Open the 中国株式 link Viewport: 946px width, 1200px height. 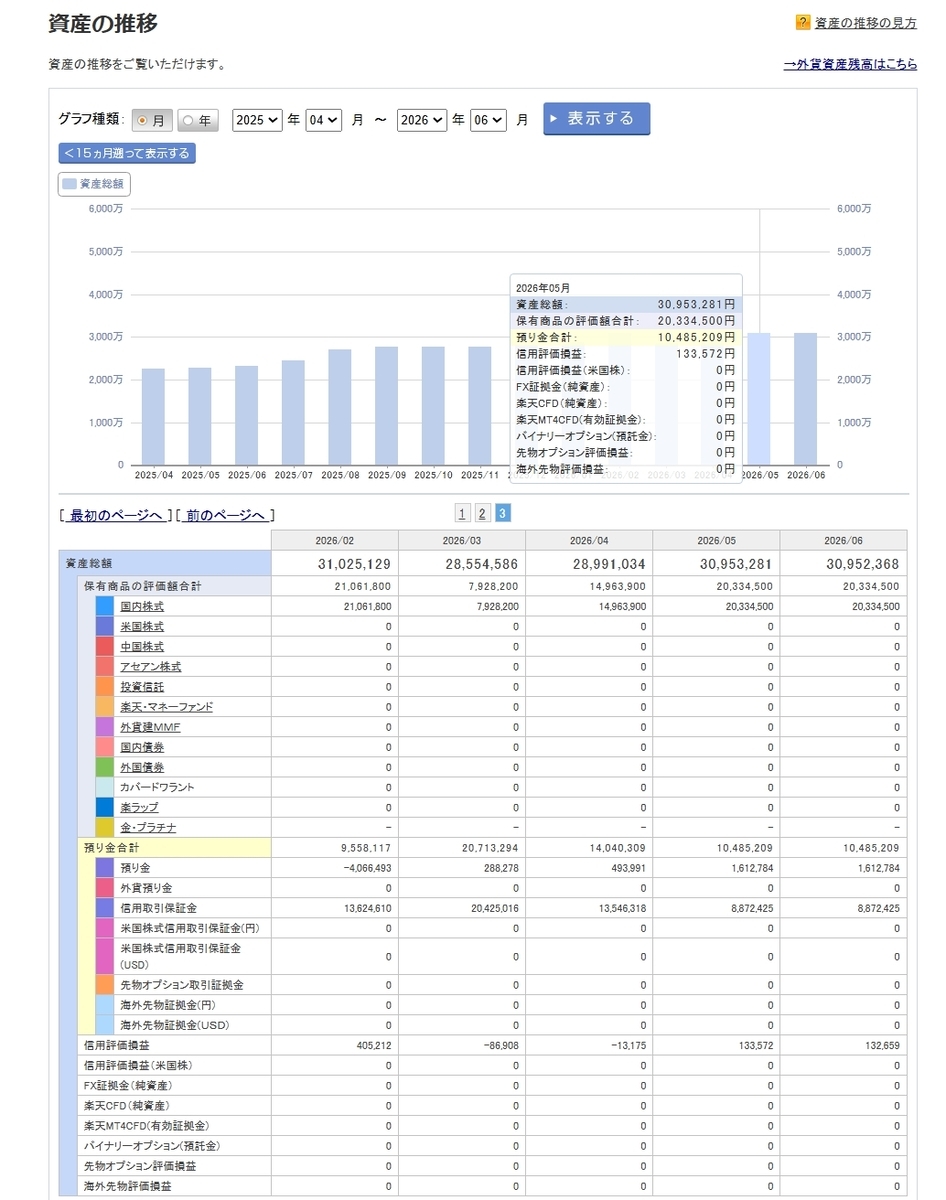(142, 646)
